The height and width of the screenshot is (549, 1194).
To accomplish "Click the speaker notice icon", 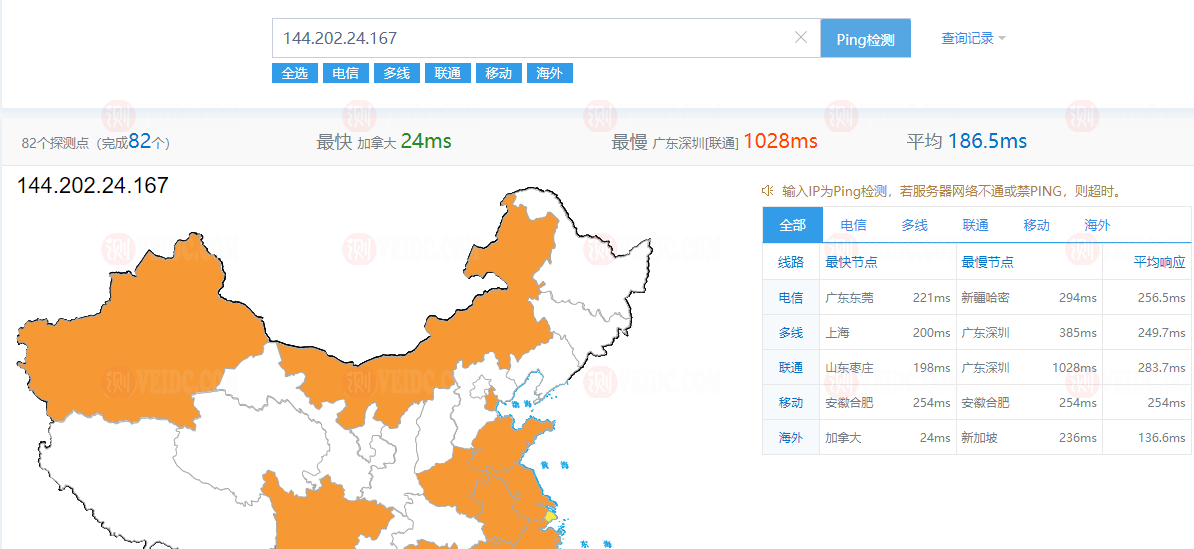I will [x=768, y=190].
